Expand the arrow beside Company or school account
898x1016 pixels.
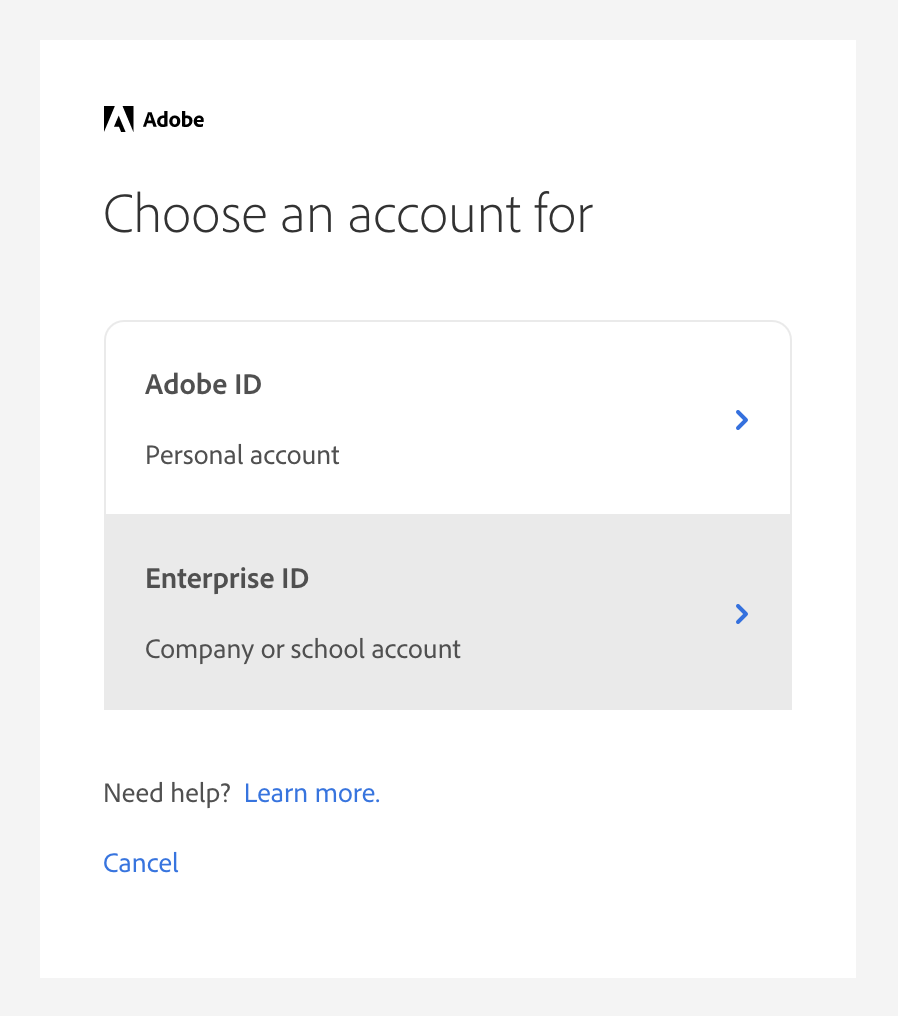(741, 614)
